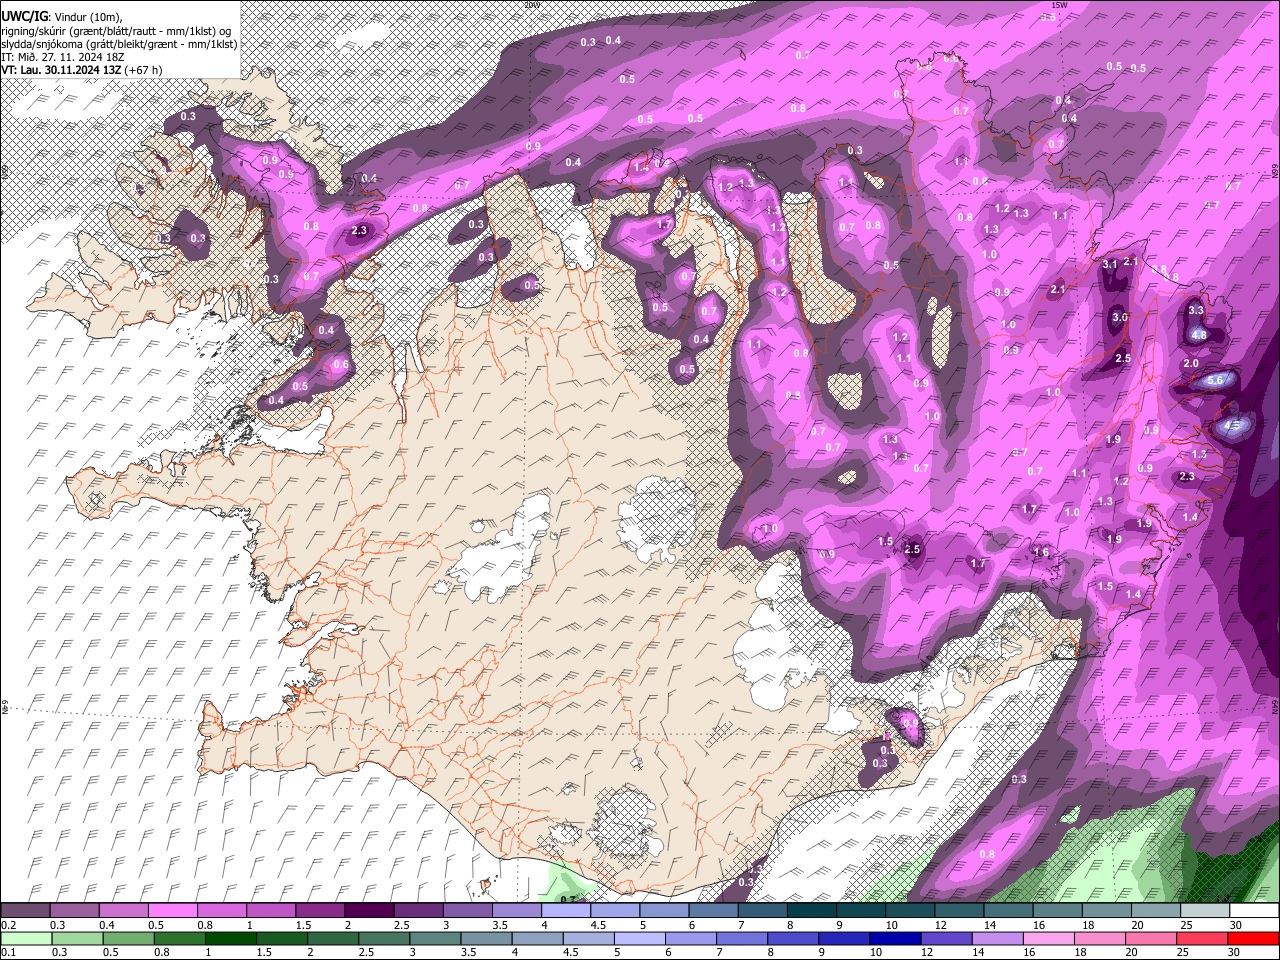Click the bright pink upper legend swatch at 0.5
This screenshot has width=1280, height=960.
(173, 911)
